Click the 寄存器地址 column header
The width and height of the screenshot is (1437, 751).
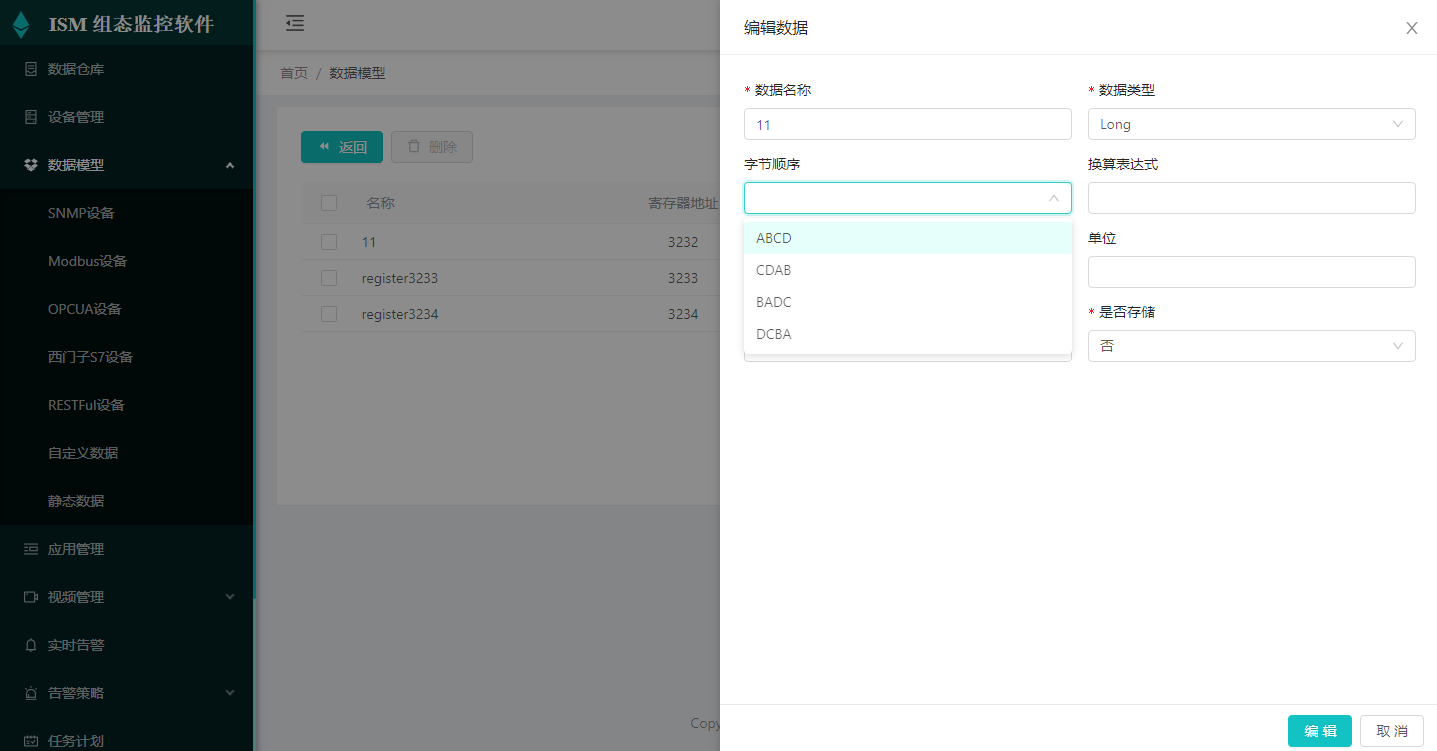683,203
